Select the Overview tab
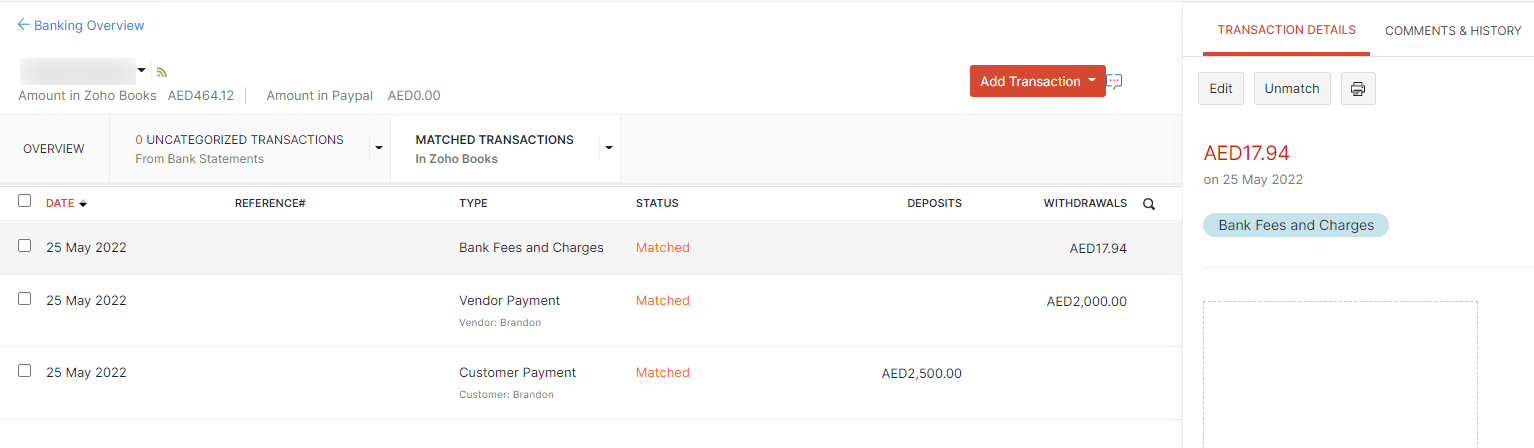 (x=54, y=148)
